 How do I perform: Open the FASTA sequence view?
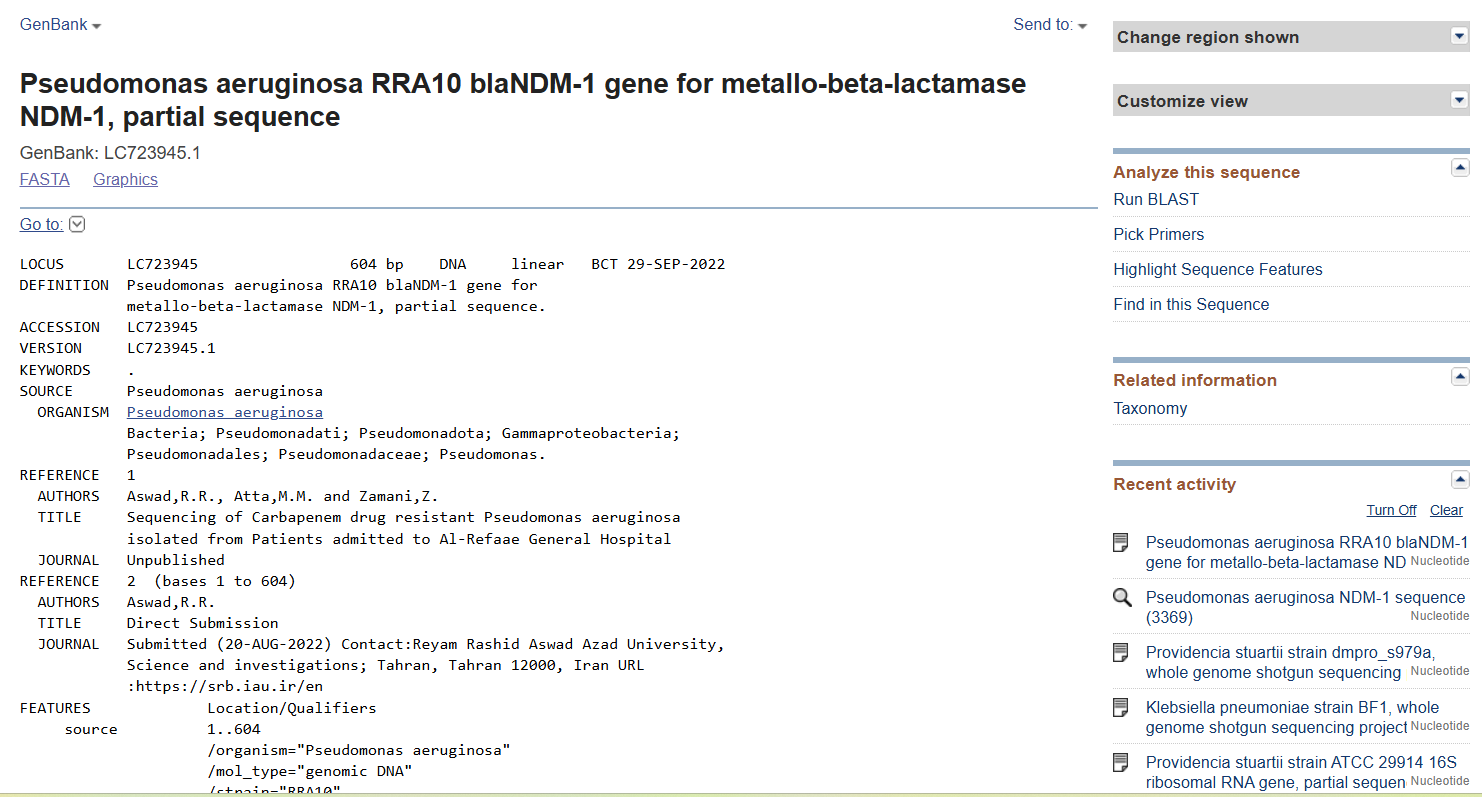pos(45,178)
